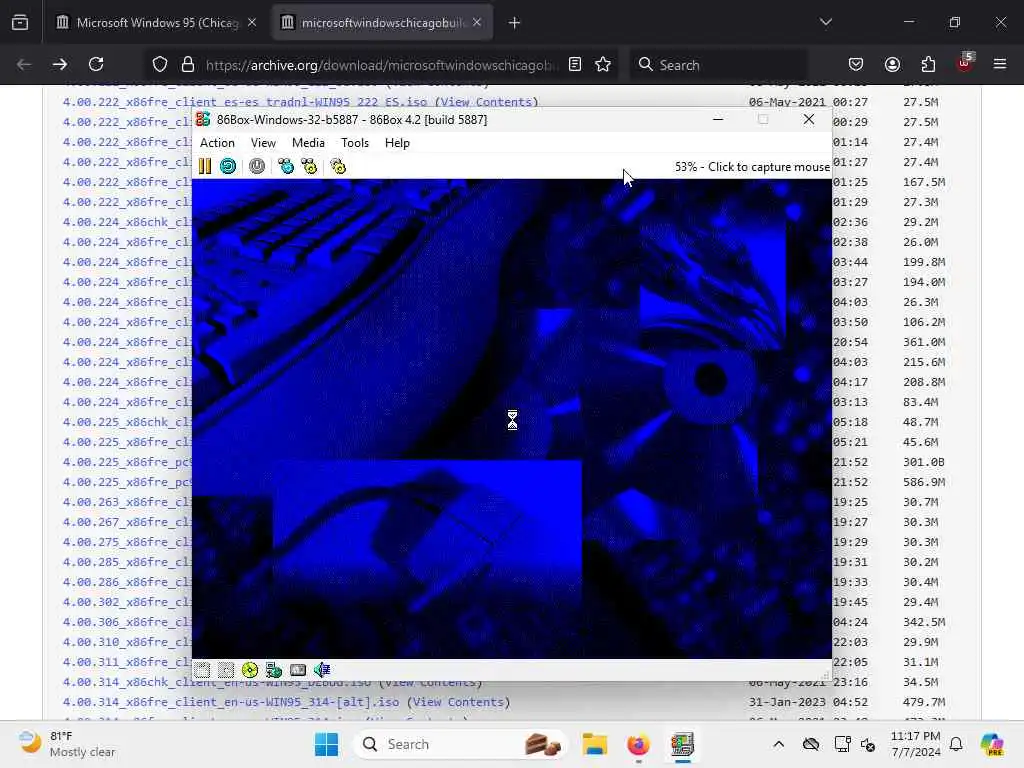Select 86Box icon in taskbar
1024x768 pixels.
682,744
